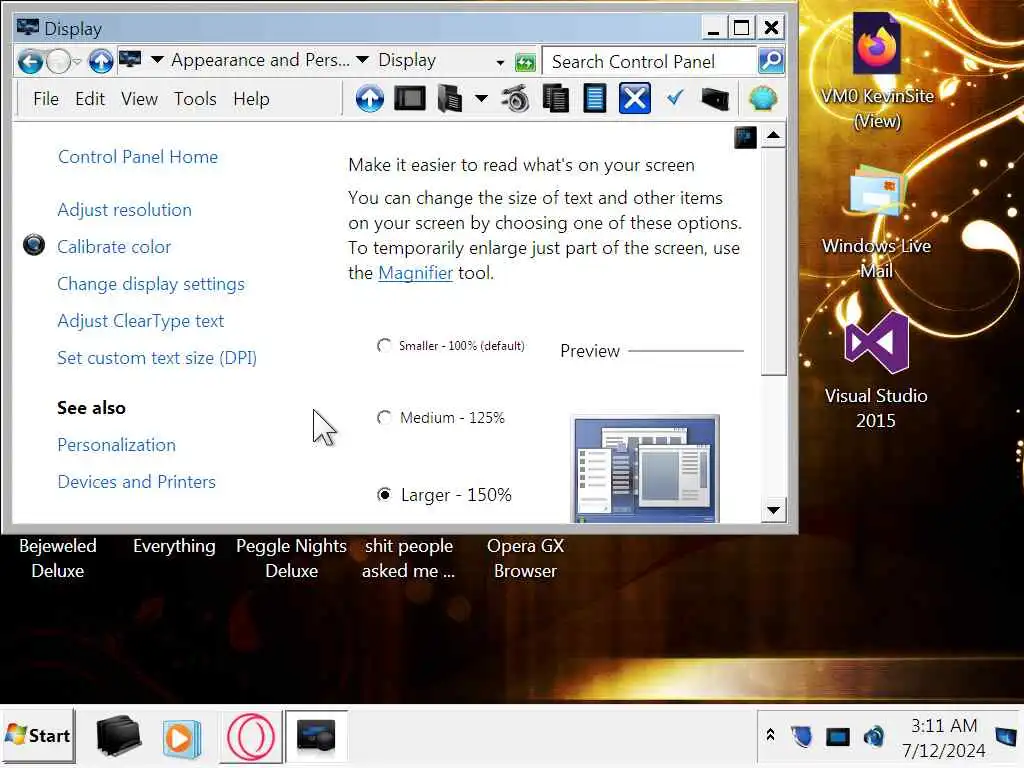
Task: Open the folder tree toolbar dropdown arrow
Action: pos(481,99)
